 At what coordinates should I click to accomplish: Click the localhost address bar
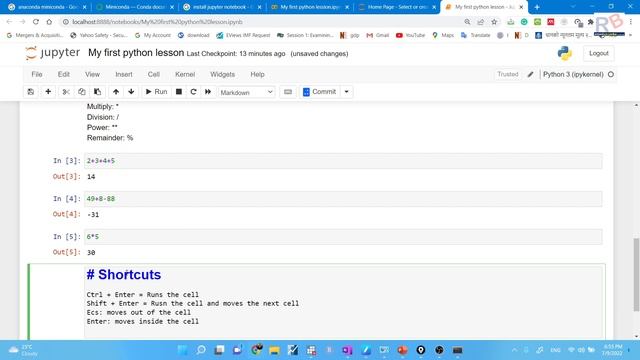point(261,22)
